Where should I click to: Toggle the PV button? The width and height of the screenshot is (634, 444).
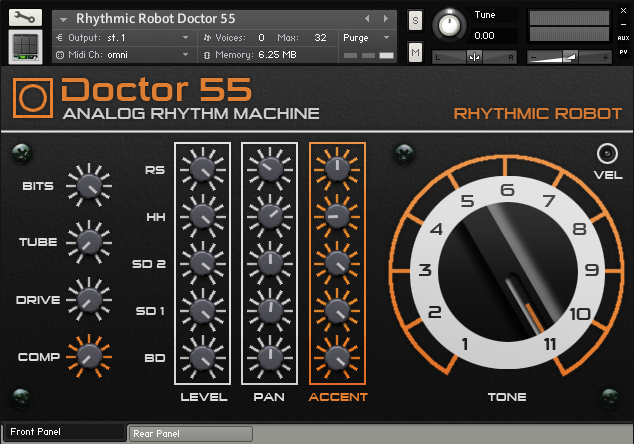[623, 52]
